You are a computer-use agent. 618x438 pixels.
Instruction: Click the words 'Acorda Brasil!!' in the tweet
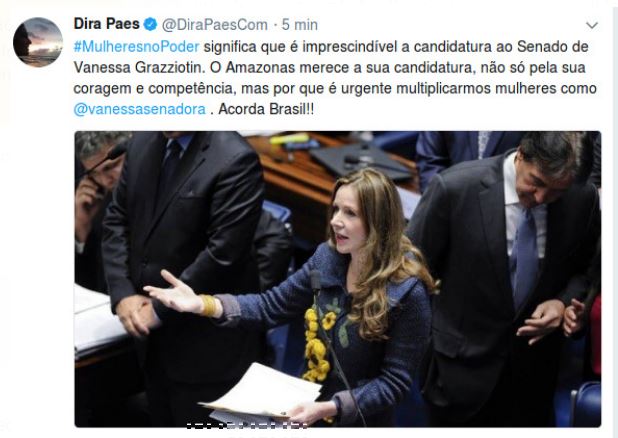tap(266, 109)
